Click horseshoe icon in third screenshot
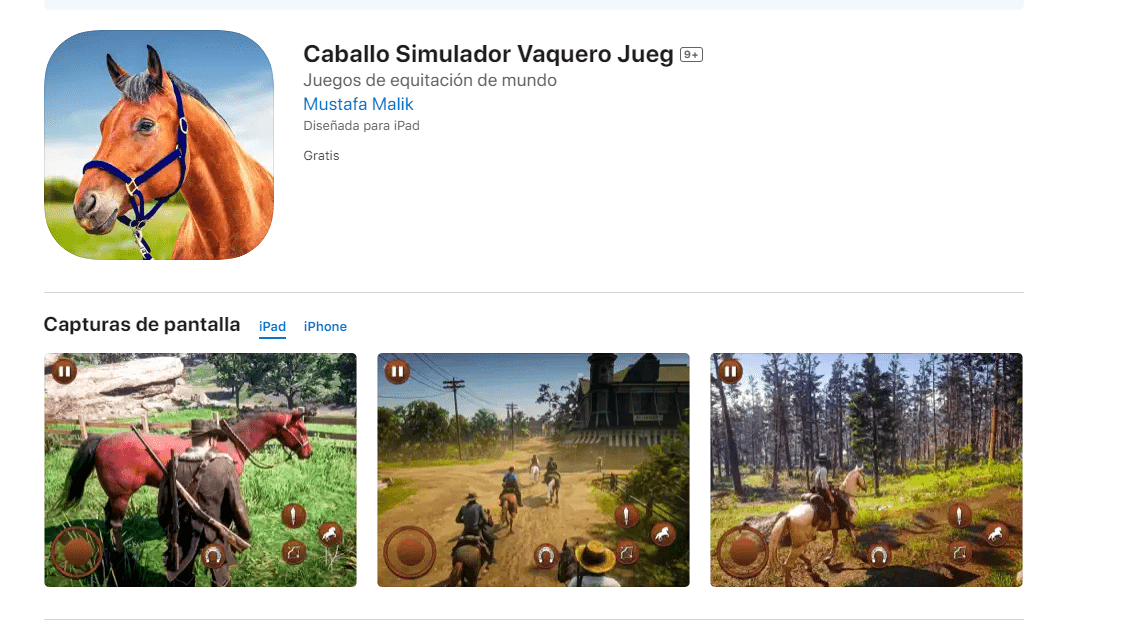1124x639 pixels. tap(879, 556)
